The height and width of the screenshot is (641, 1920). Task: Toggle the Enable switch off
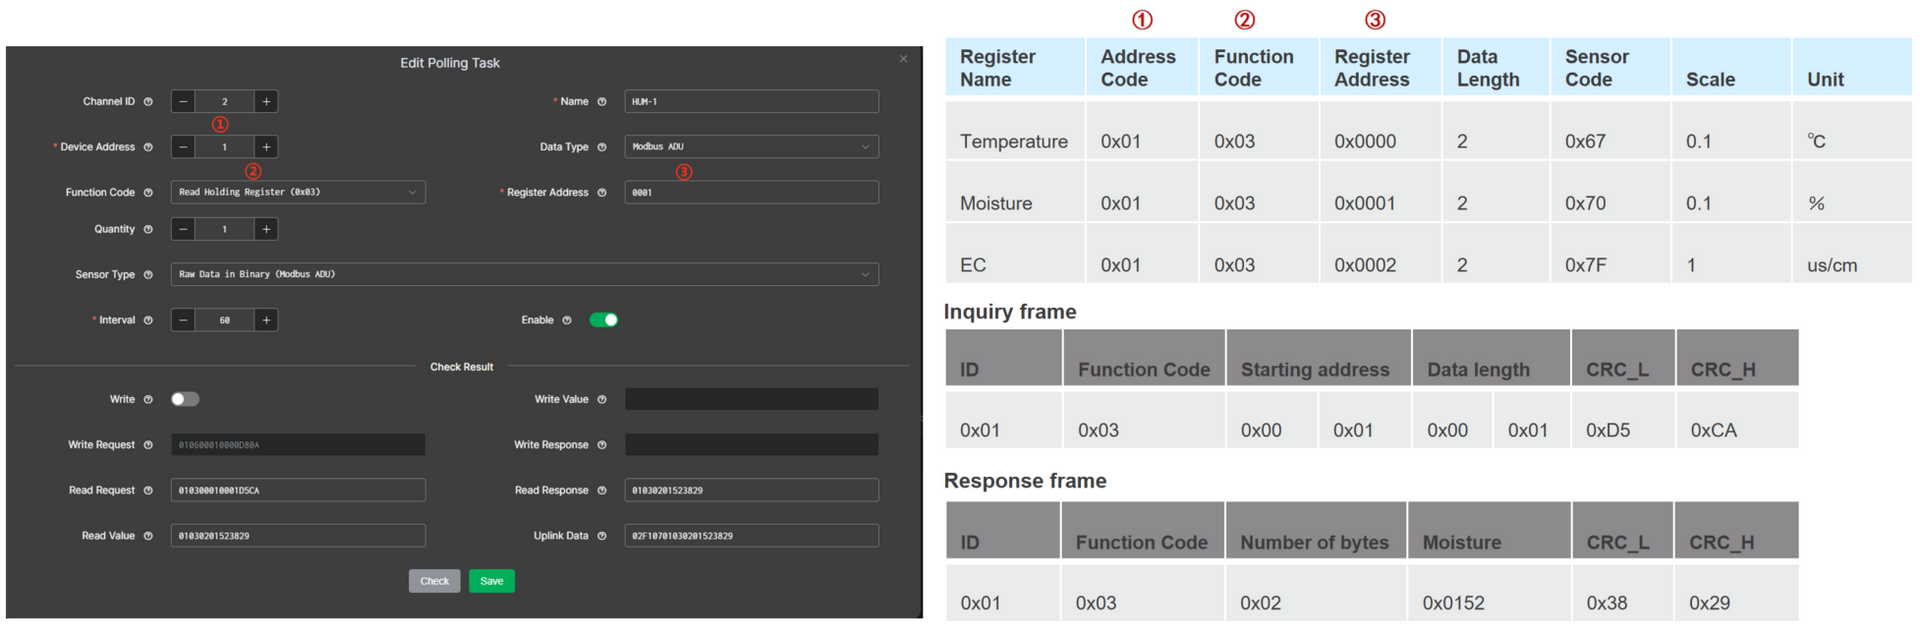coord(603,320)
